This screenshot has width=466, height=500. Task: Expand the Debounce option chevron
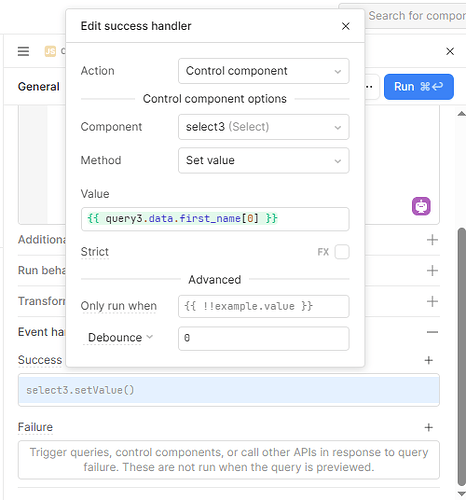(150, 337)
